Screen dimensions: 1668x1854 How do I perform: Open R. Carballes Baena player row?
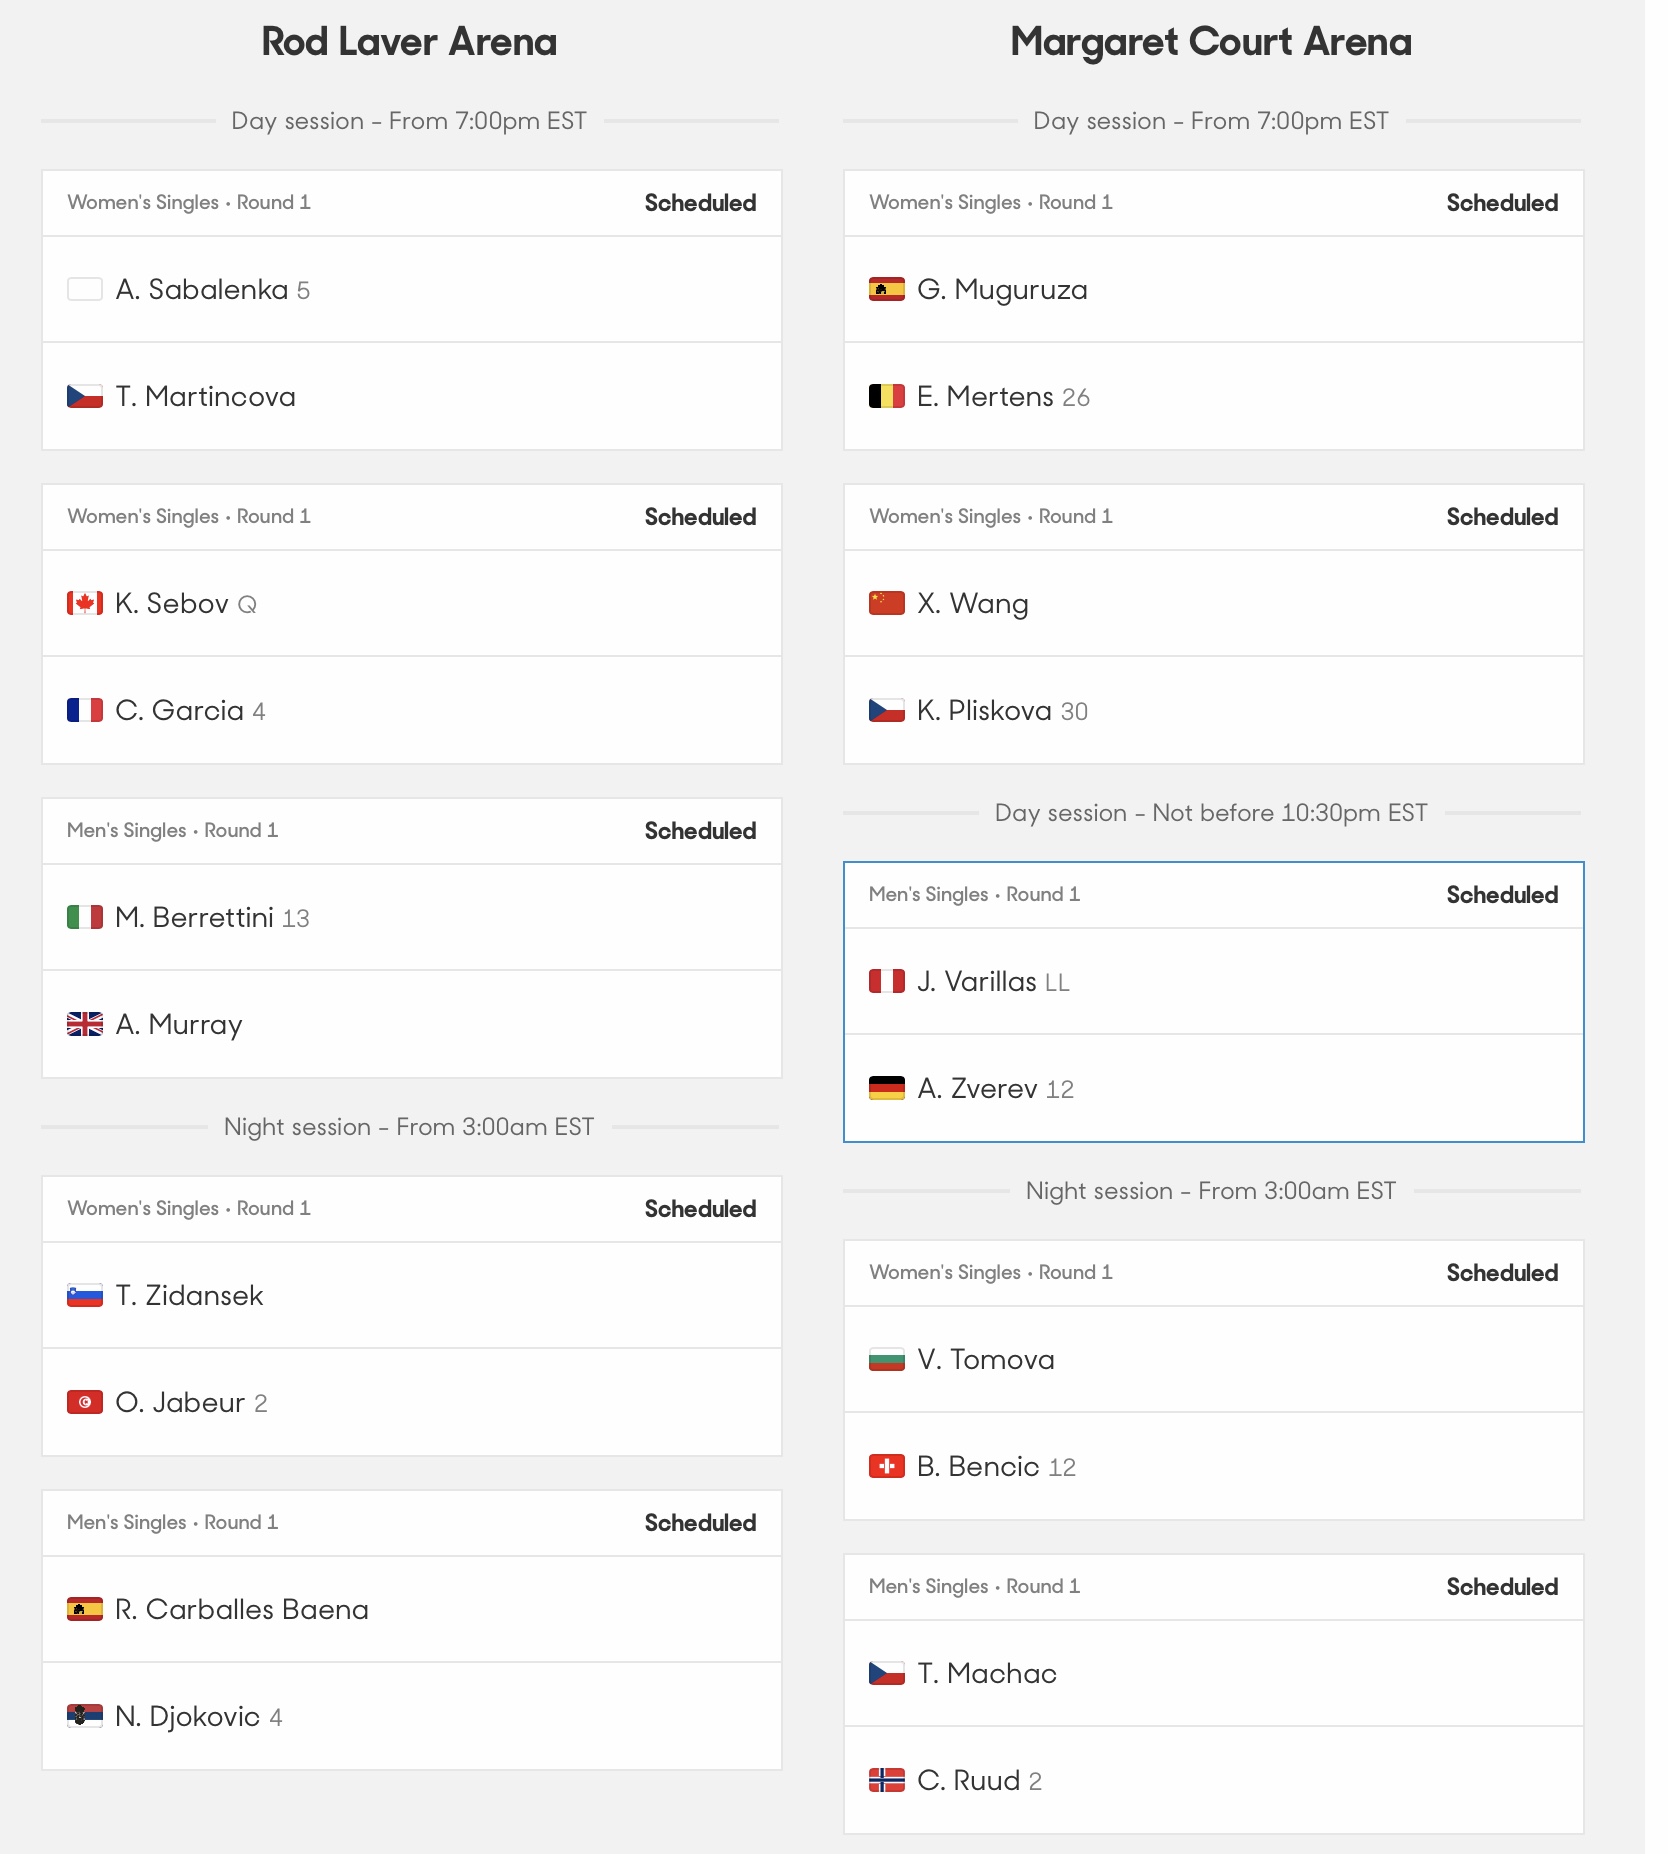click(x=412, y=1609)
